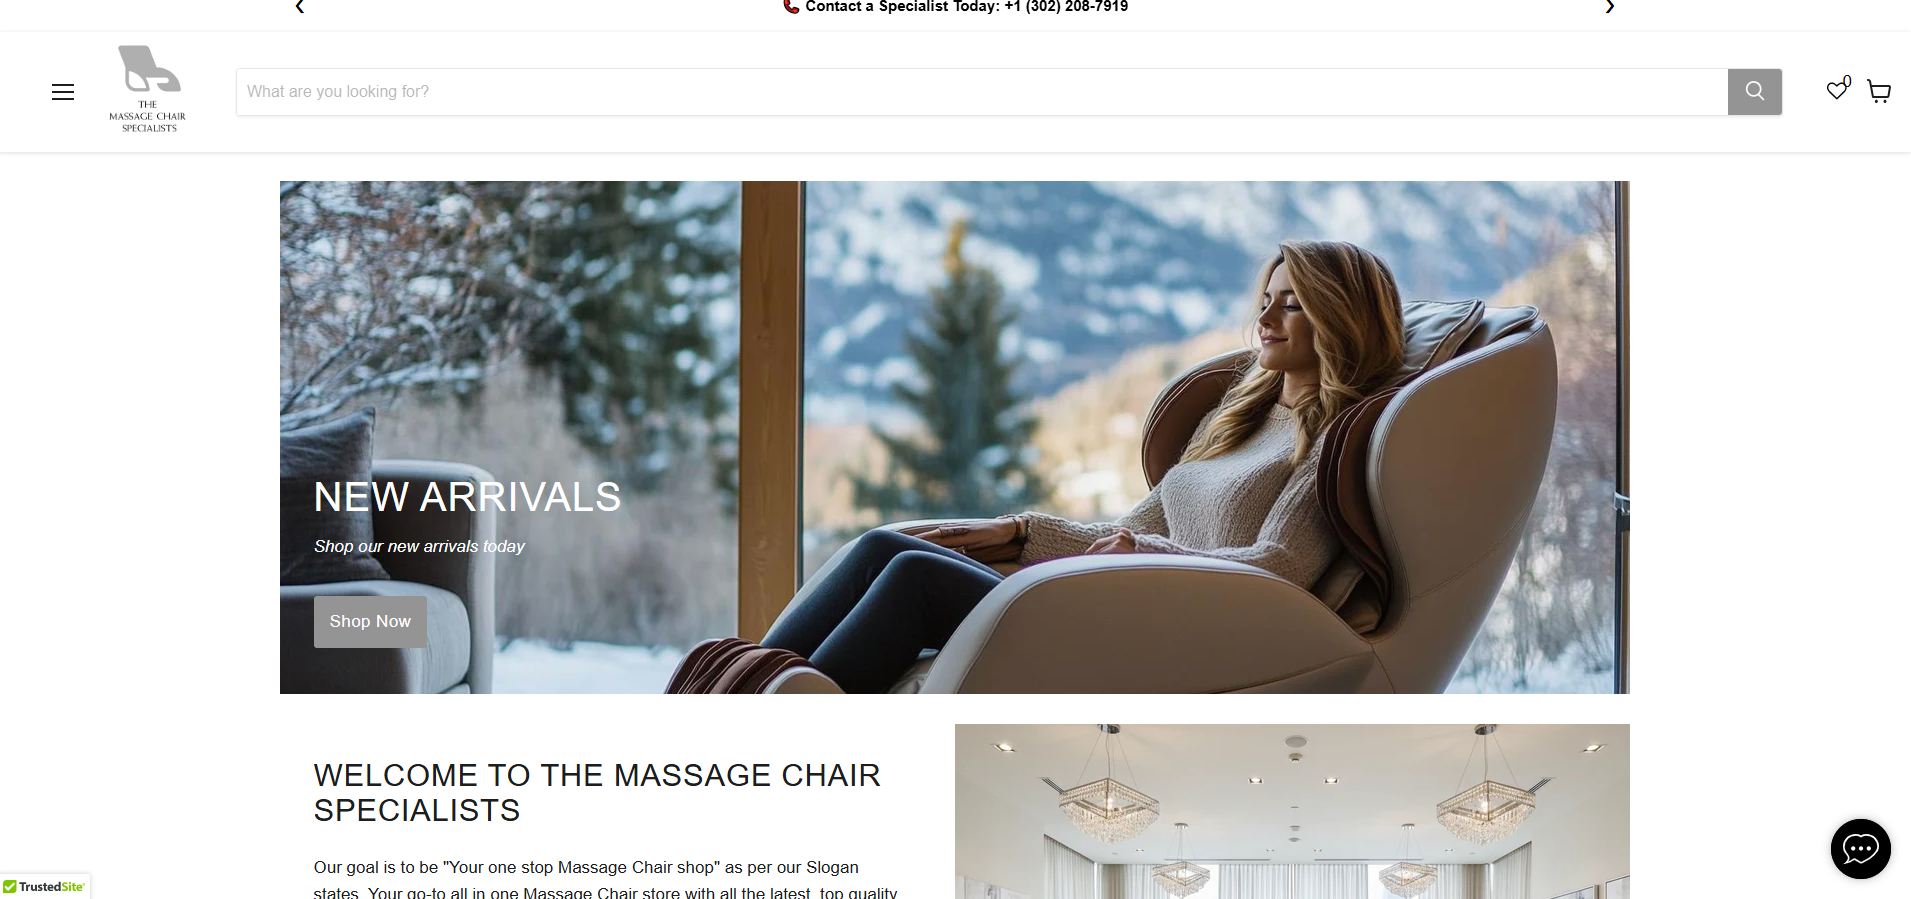Open the shopping cart
1911x899 pixels.
coord(1879,92)
